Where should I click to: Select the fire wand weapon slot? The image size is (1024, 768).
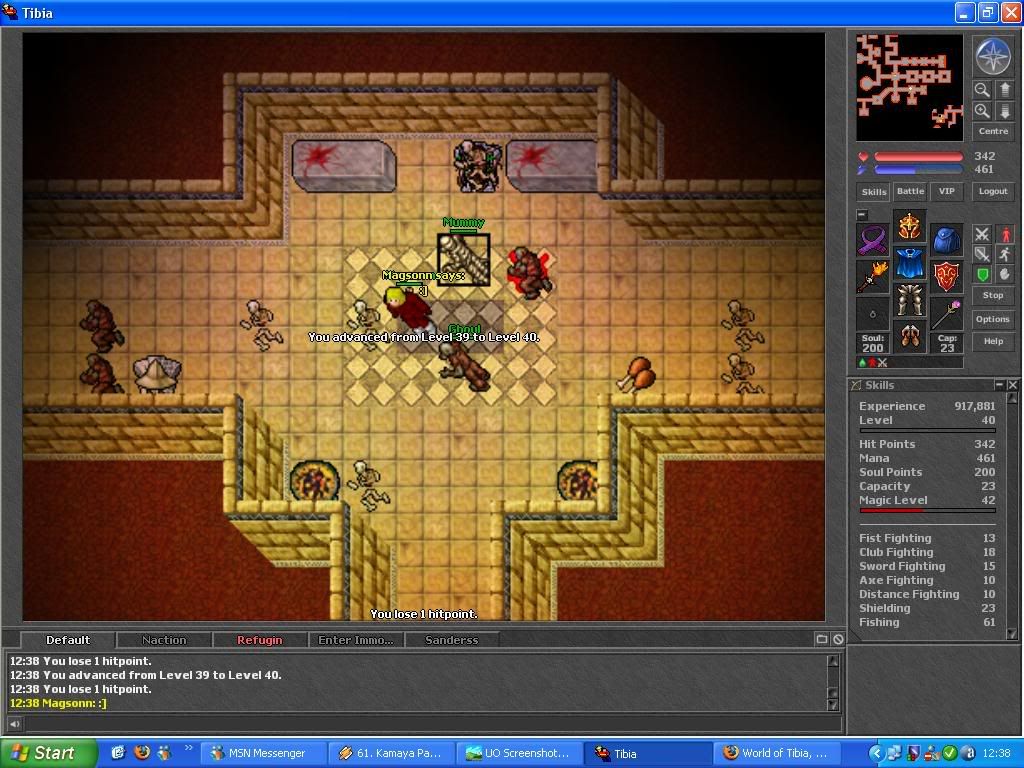click(x=872, y=277)
